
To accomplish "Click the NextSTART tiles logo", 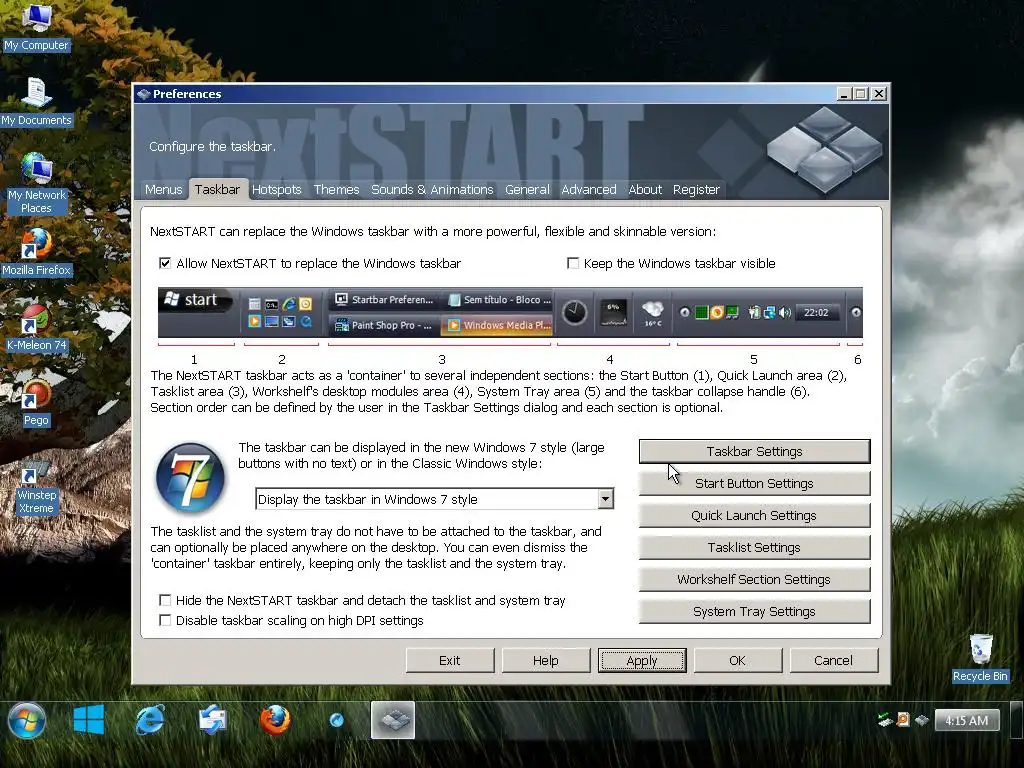I will click(x=825, y=149).
